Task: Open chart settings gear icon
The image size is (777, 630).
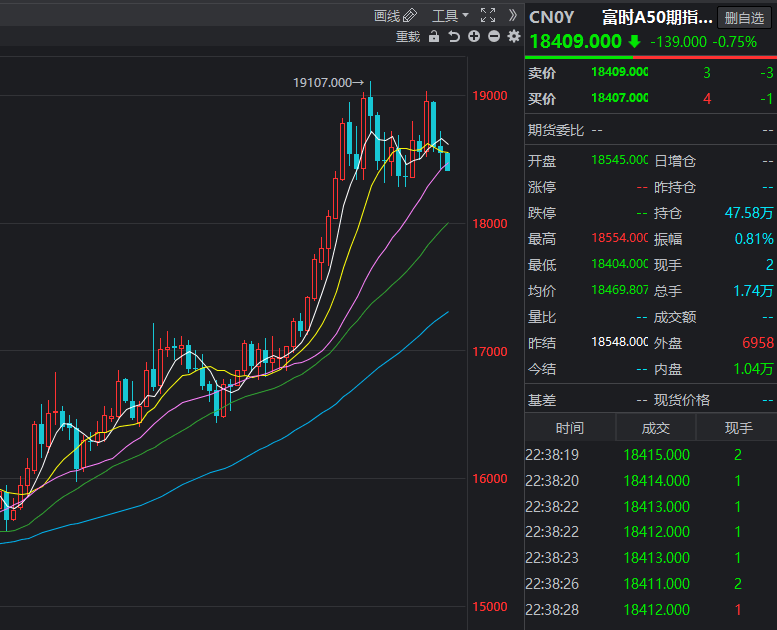Action: (x=514, y=36)
